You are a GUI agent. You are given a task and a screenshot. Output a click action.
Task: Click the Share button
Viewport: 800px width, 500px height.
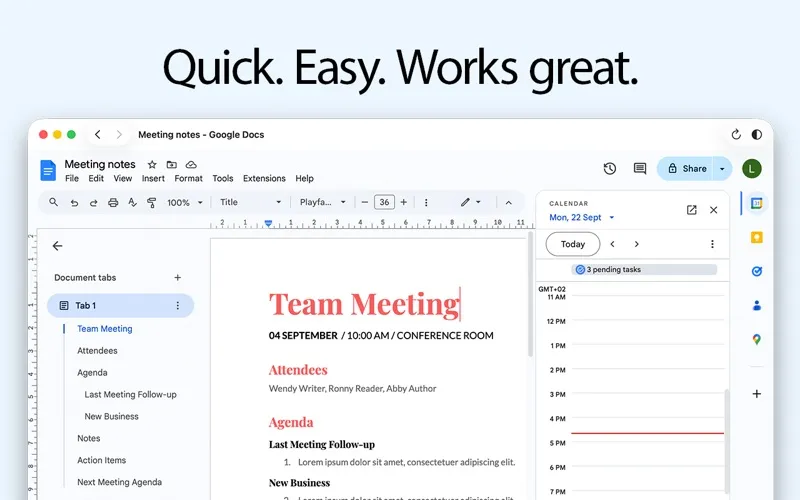(686, 168)
